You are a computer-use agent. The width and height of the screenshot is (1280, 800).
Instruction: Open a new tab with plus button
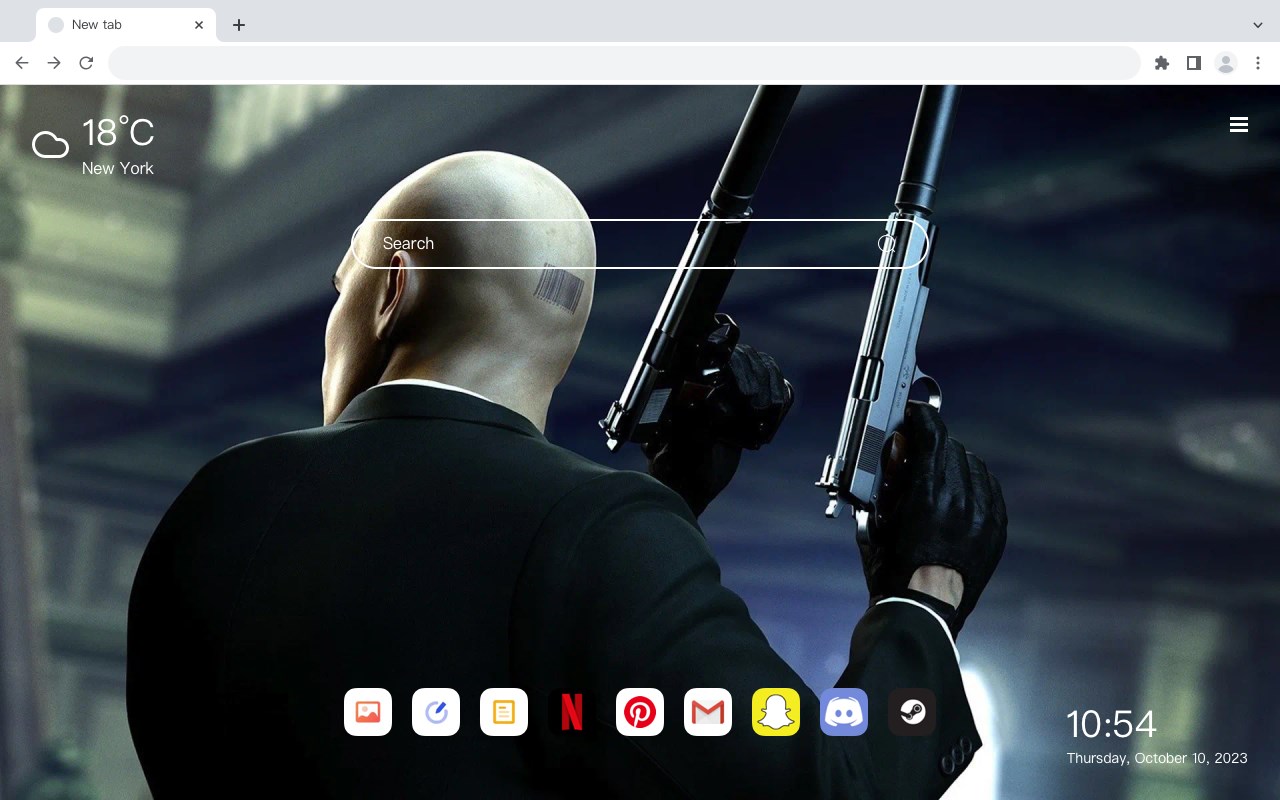tap(238, 25)
